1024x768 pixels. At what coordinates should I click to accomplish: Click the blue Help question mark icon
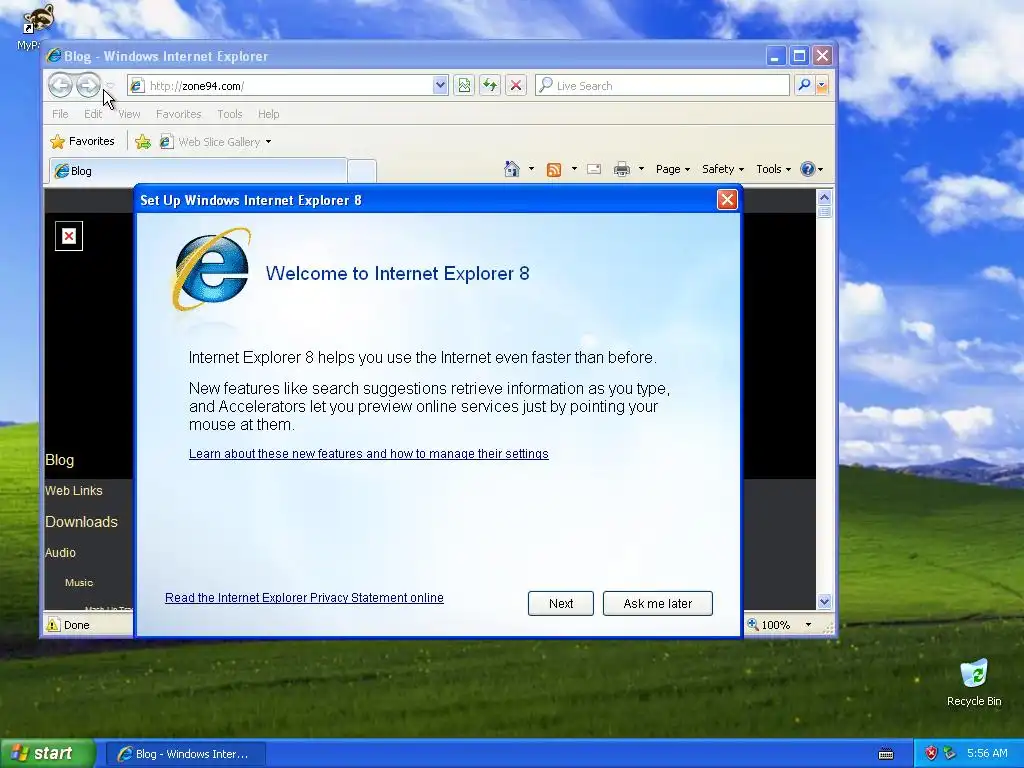click(808, 169)
